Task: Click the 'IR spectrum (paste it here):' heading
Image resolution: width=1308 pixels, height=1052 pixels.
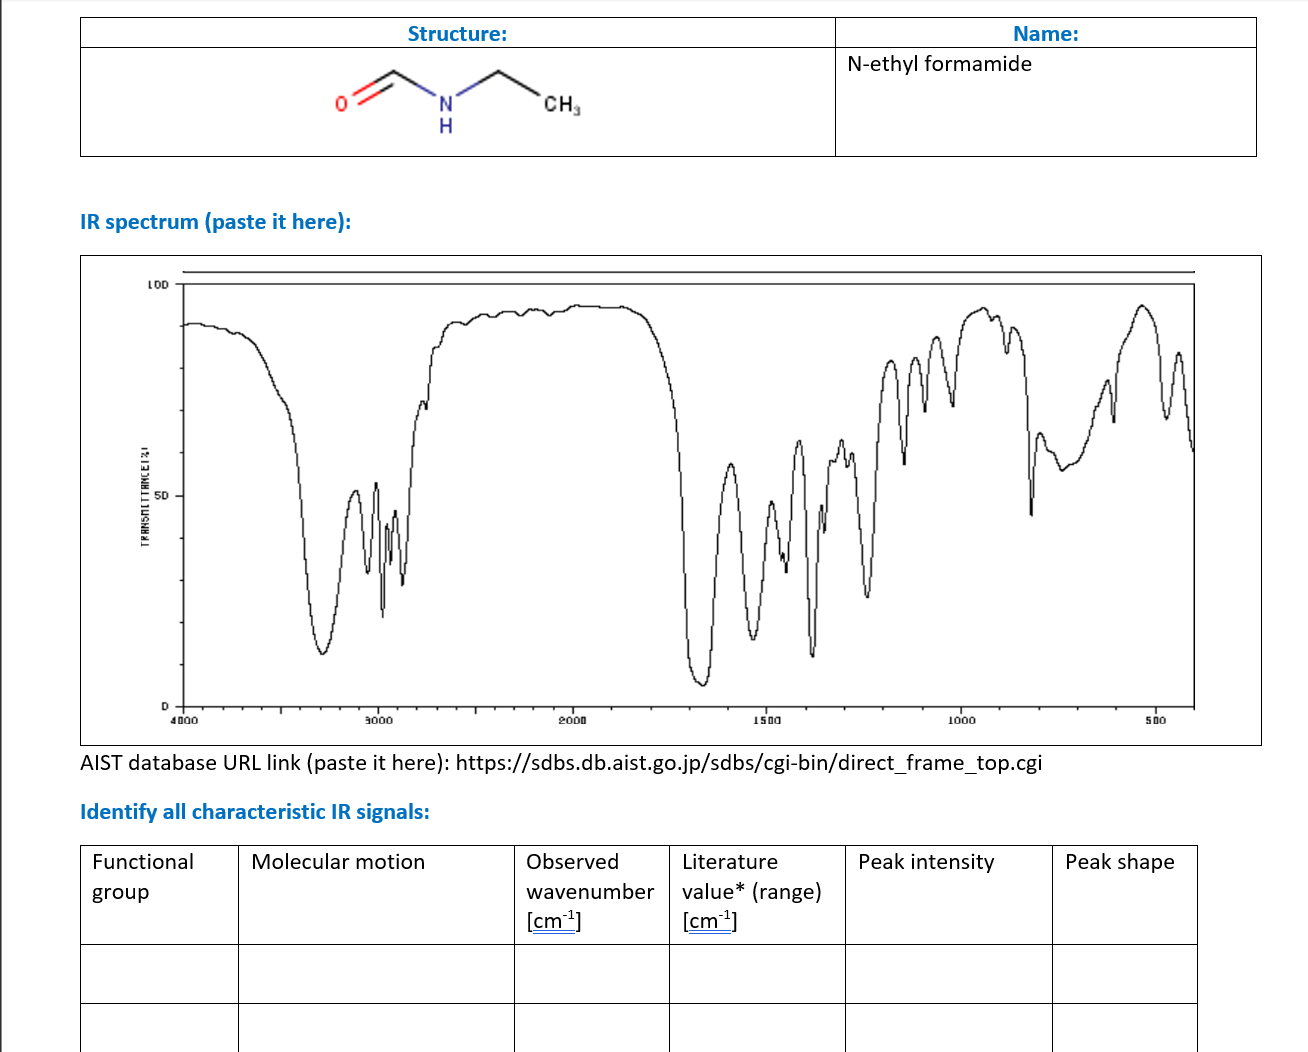Action: click(x=216, y=221)
